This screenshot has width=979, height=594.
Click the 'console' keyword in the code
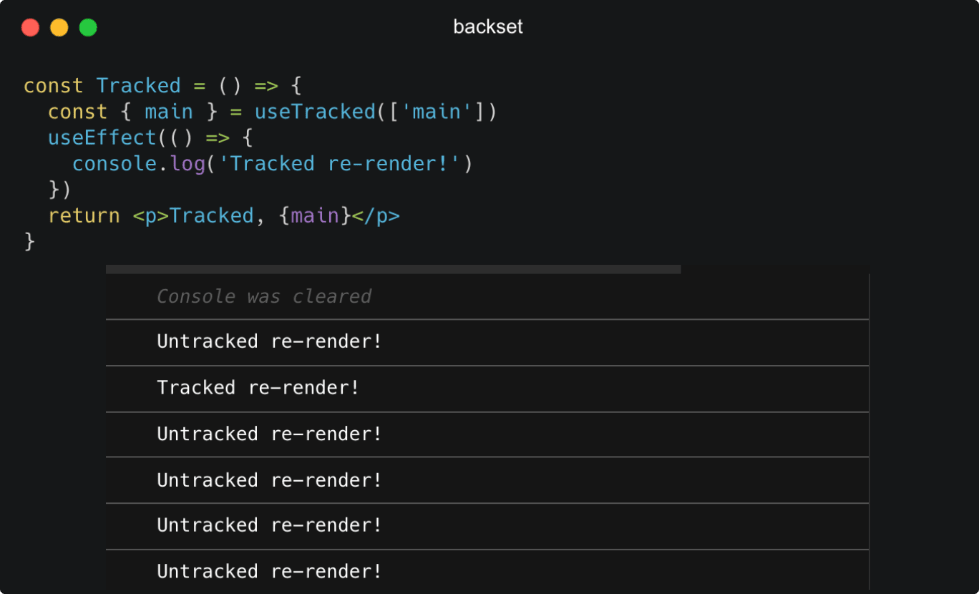pyautogui.click(x=114, y=164)
